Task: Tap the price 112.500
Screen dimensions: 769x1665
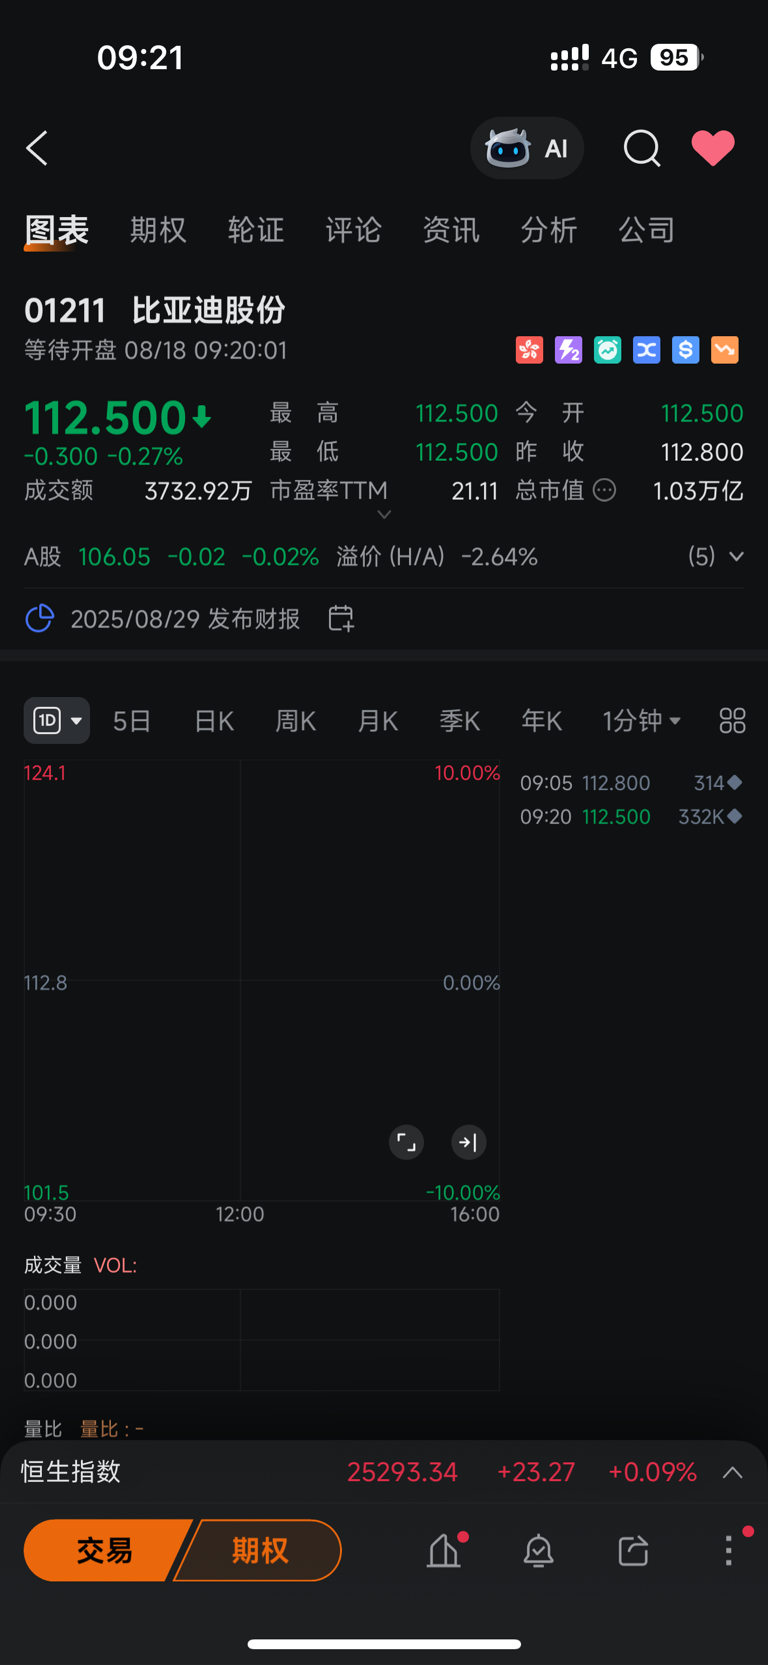Action: point(105,418)
